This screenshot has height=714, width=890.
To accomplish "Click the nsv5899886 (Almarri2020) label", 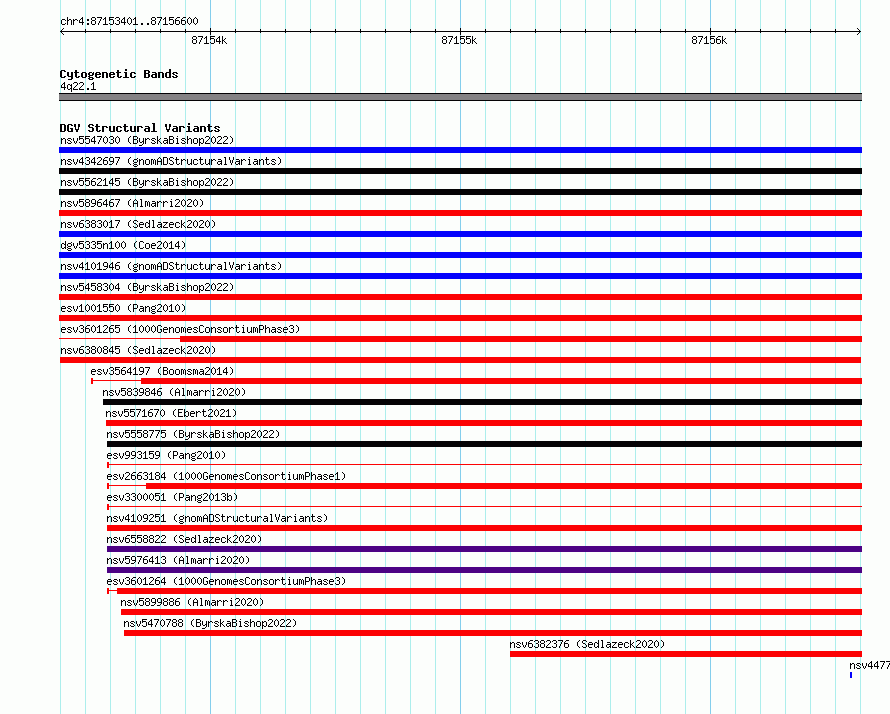I will tap(192, 602).
